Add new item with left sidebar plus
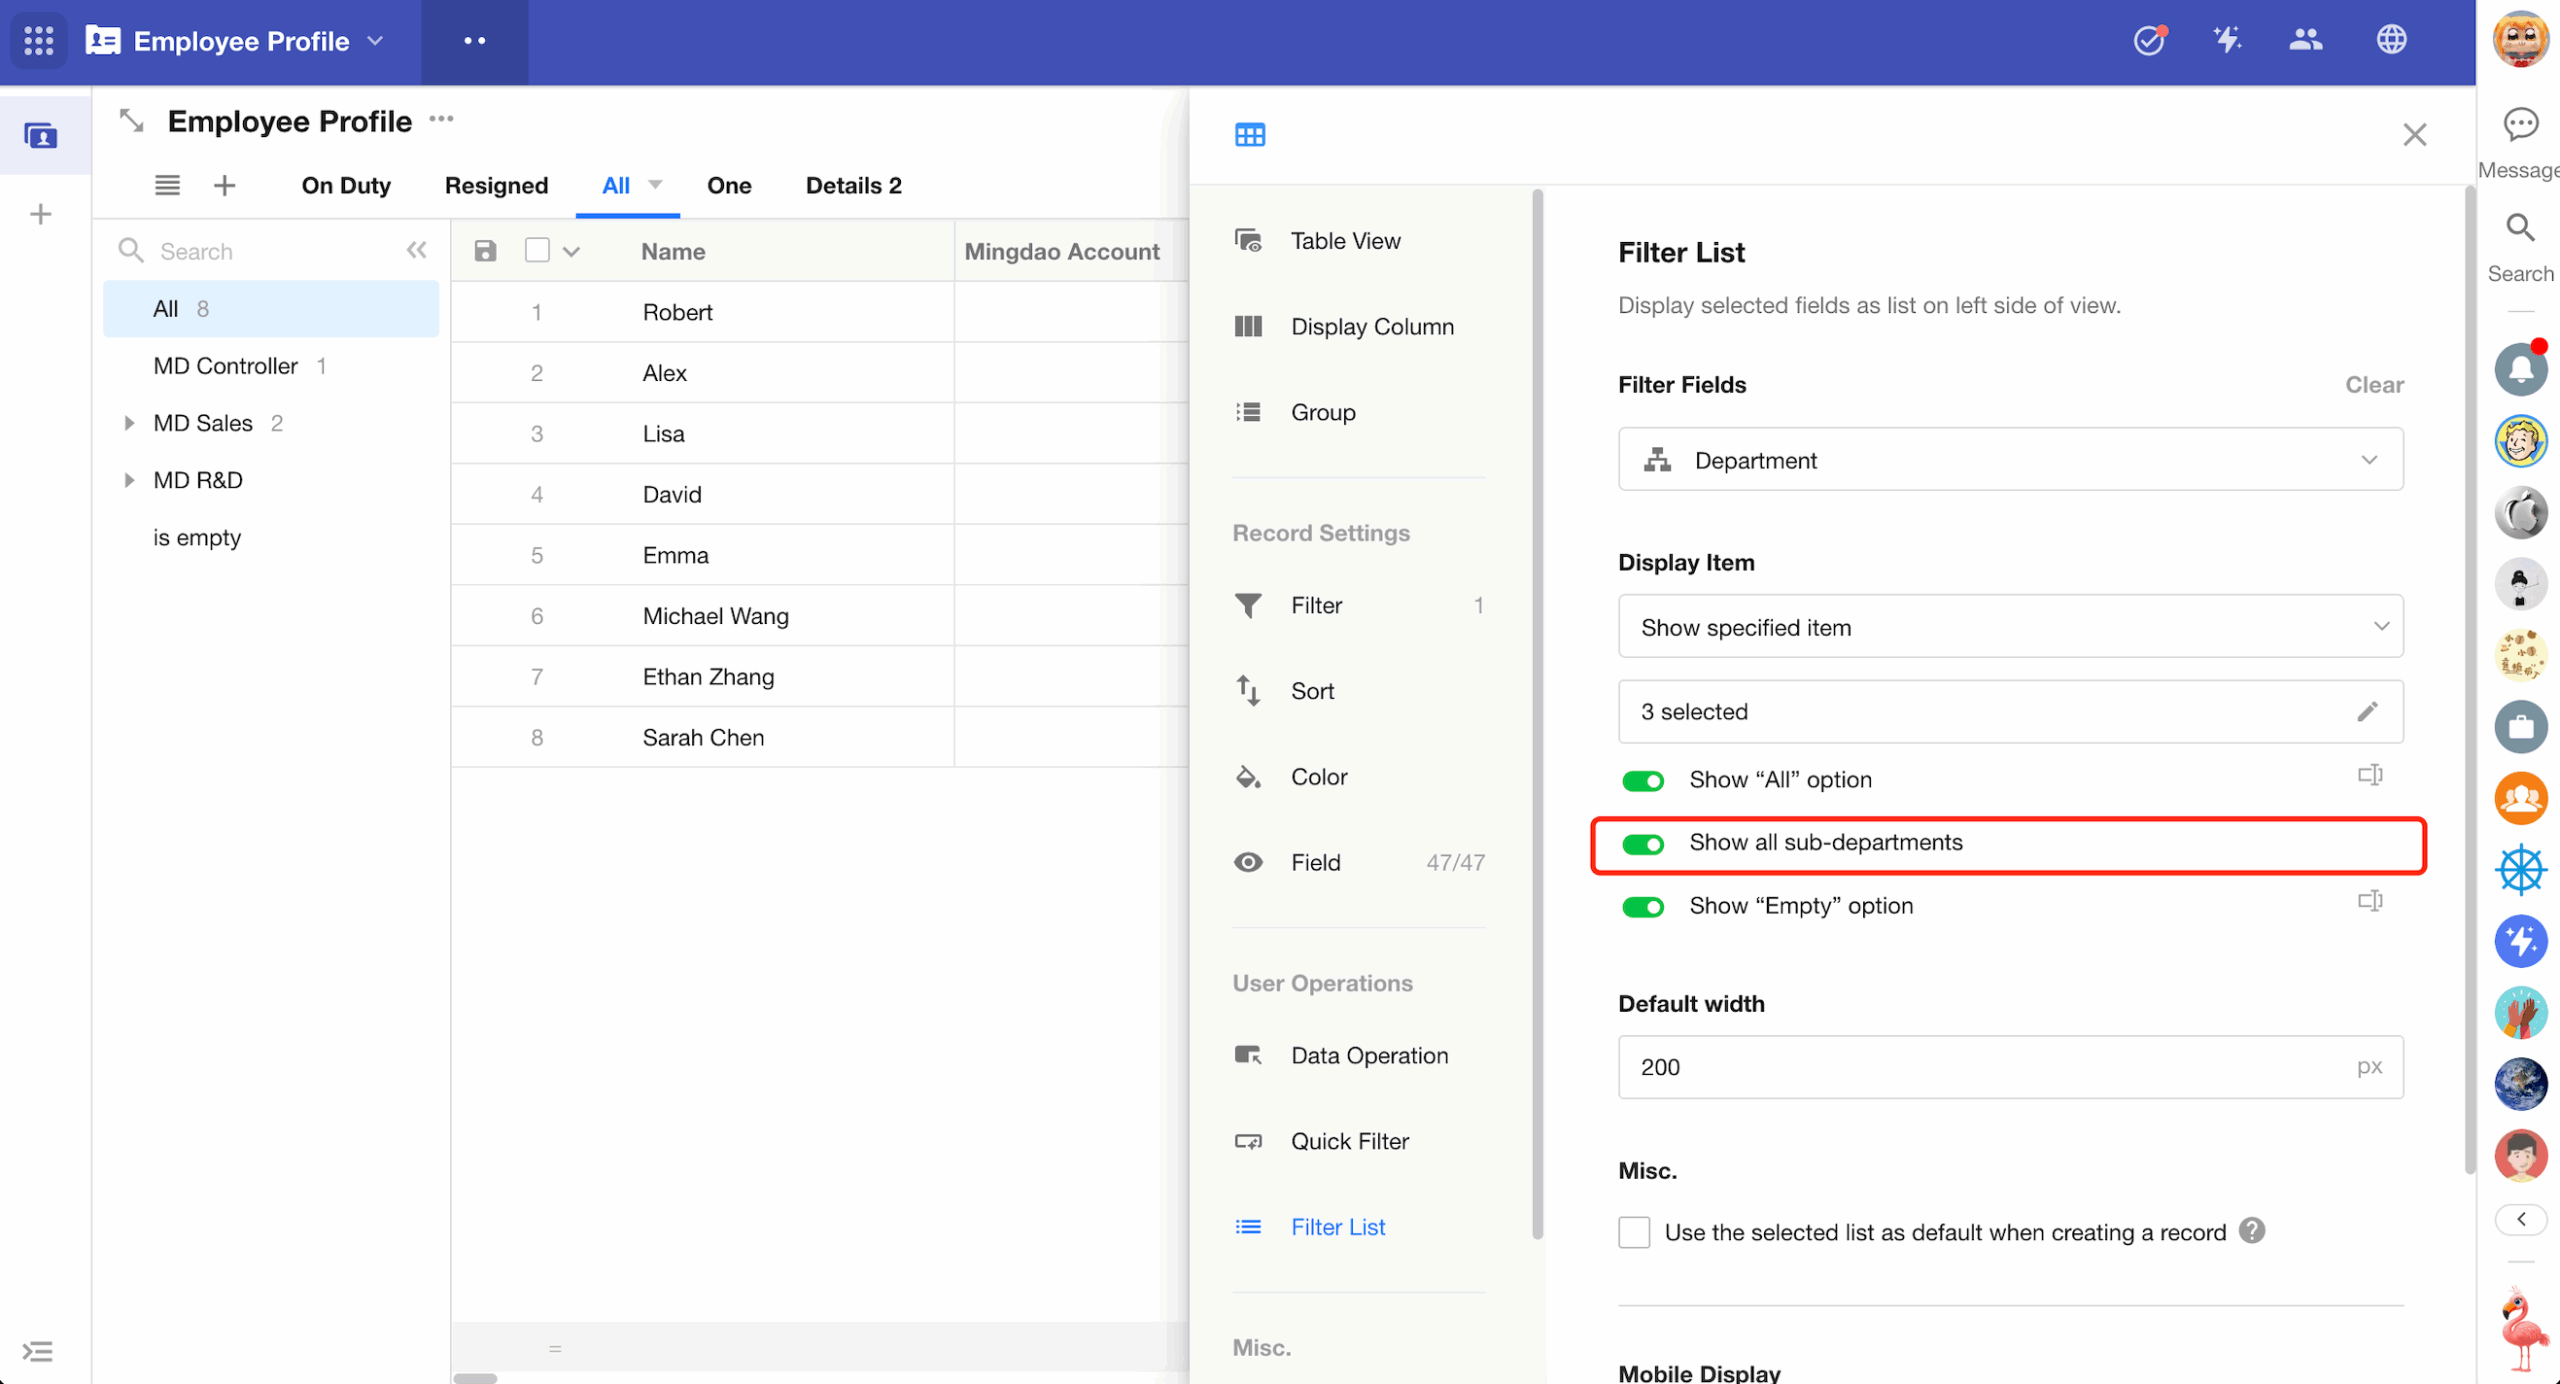This screenshot has height=1384, width=2560. pos(40,214)
